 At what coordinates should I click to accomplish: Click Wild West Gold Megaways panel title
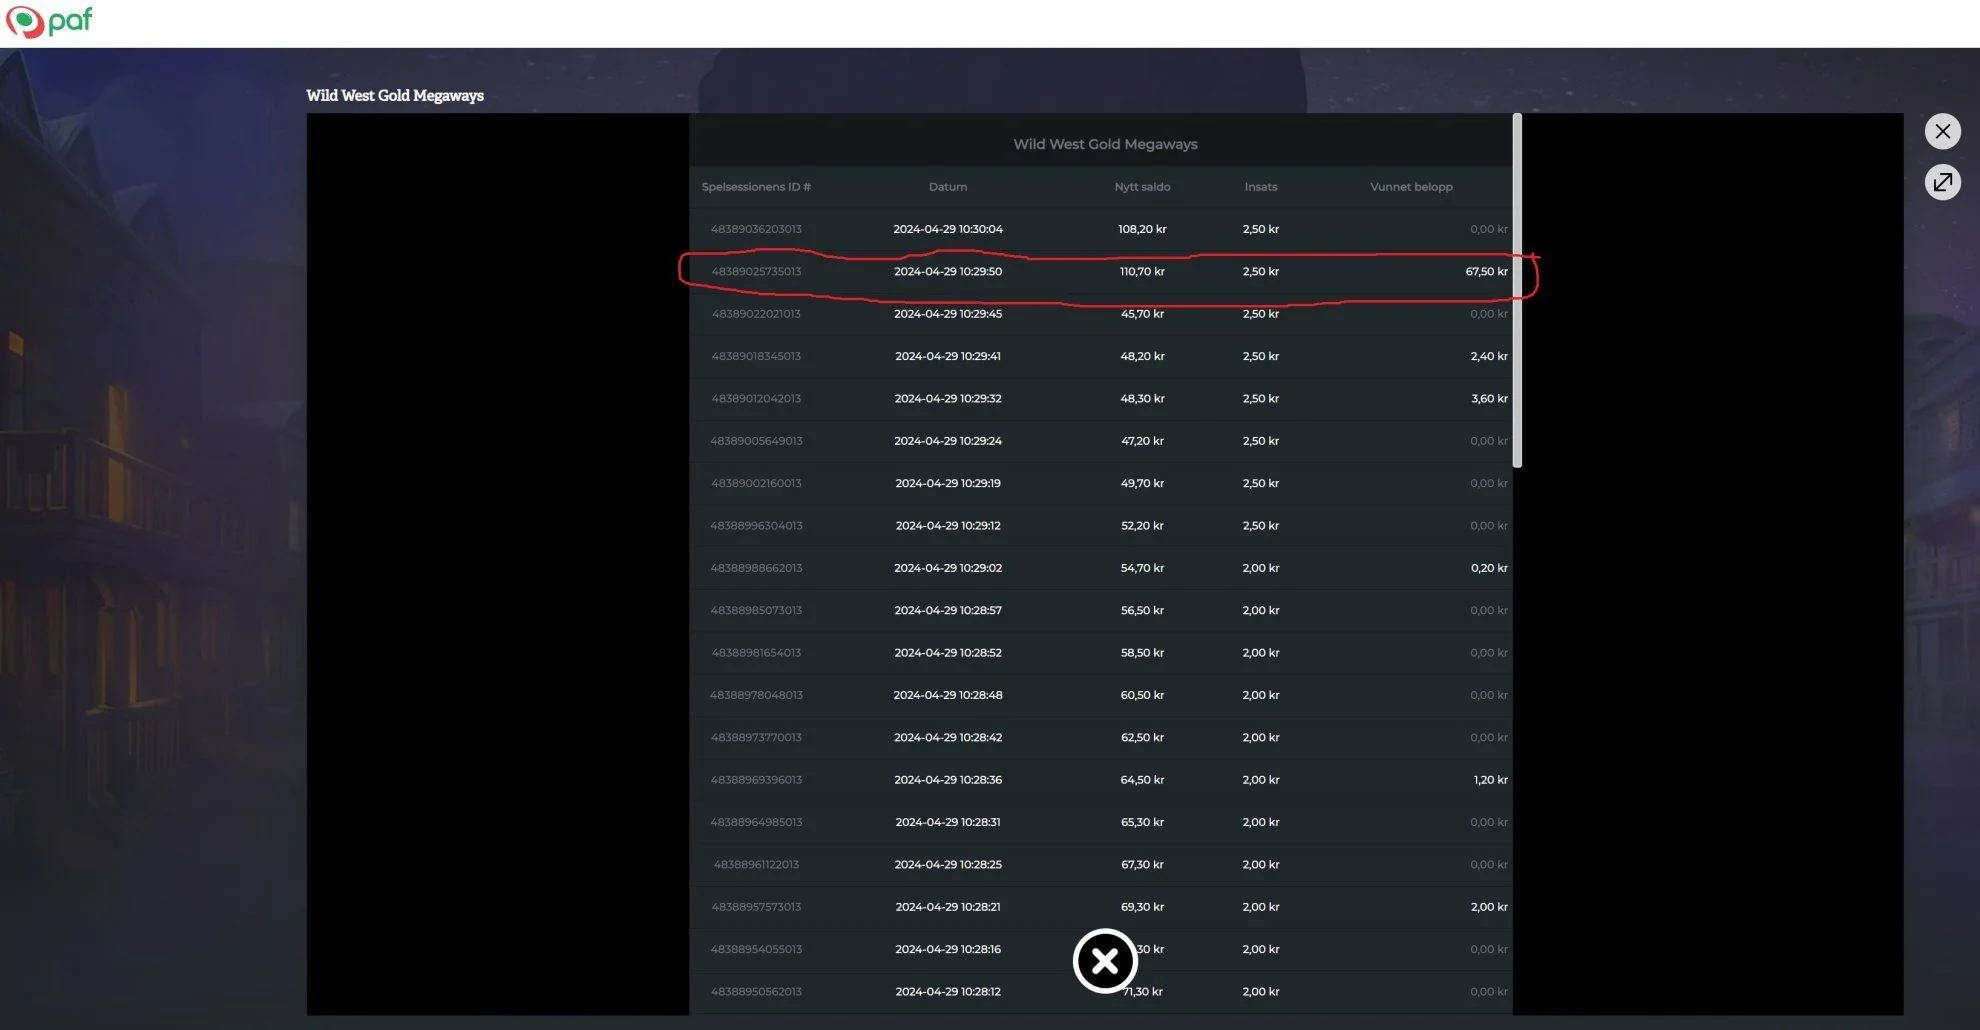point(1105,144)
